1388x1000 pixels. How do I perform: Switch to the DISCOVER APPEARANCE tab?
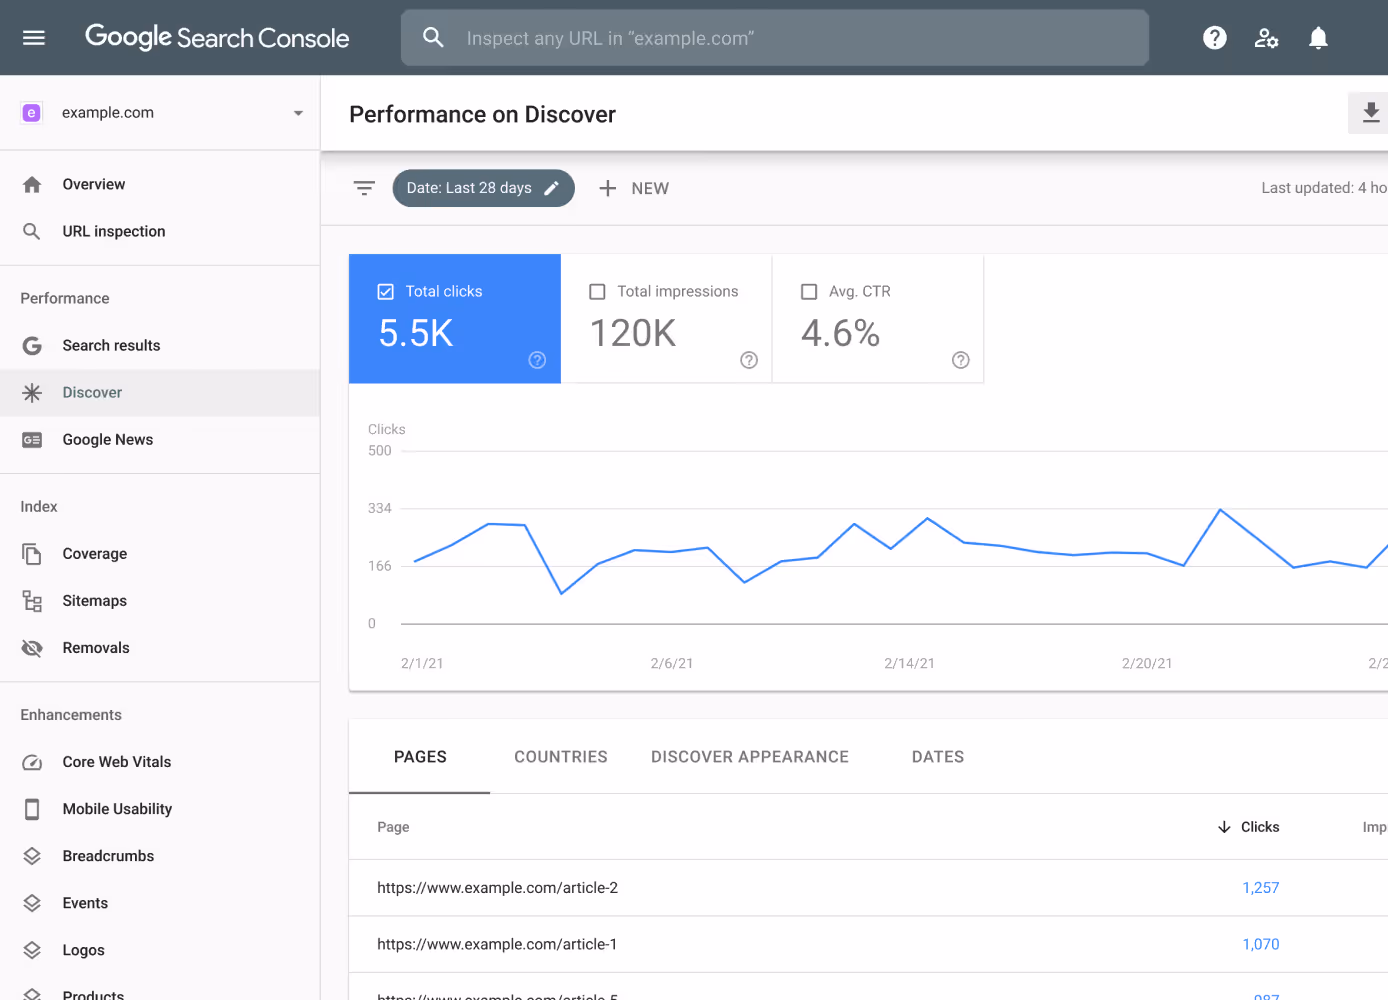coord(750,757)
